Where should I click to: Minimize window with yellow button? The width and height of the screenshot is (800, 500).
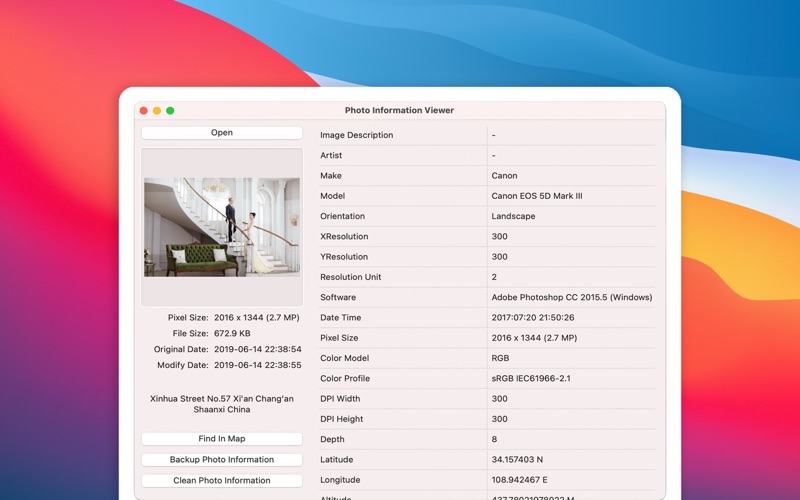pos(157,111)
